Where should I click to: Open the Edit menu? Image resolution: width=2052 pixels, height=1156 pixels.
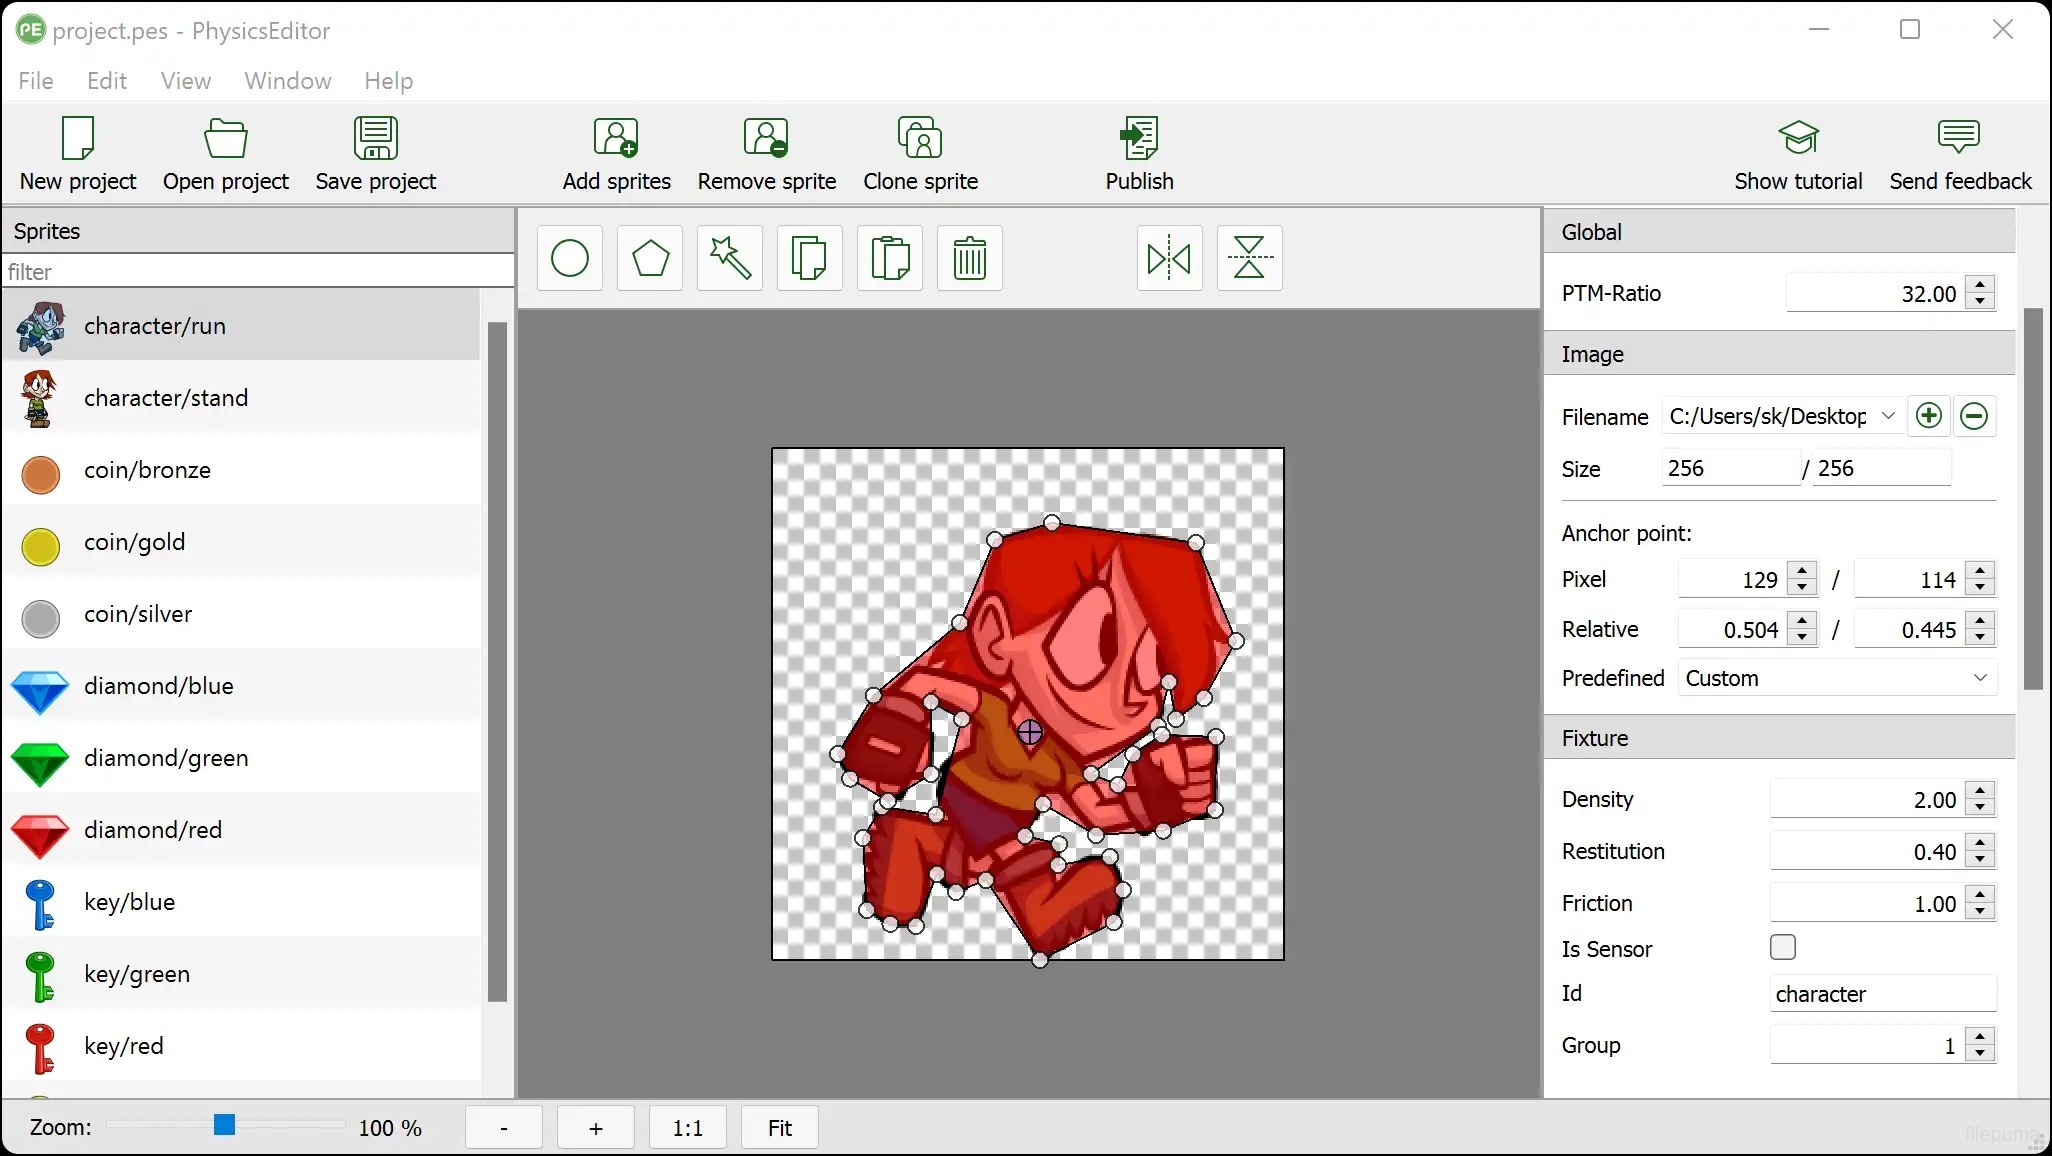tap(106, 81)
